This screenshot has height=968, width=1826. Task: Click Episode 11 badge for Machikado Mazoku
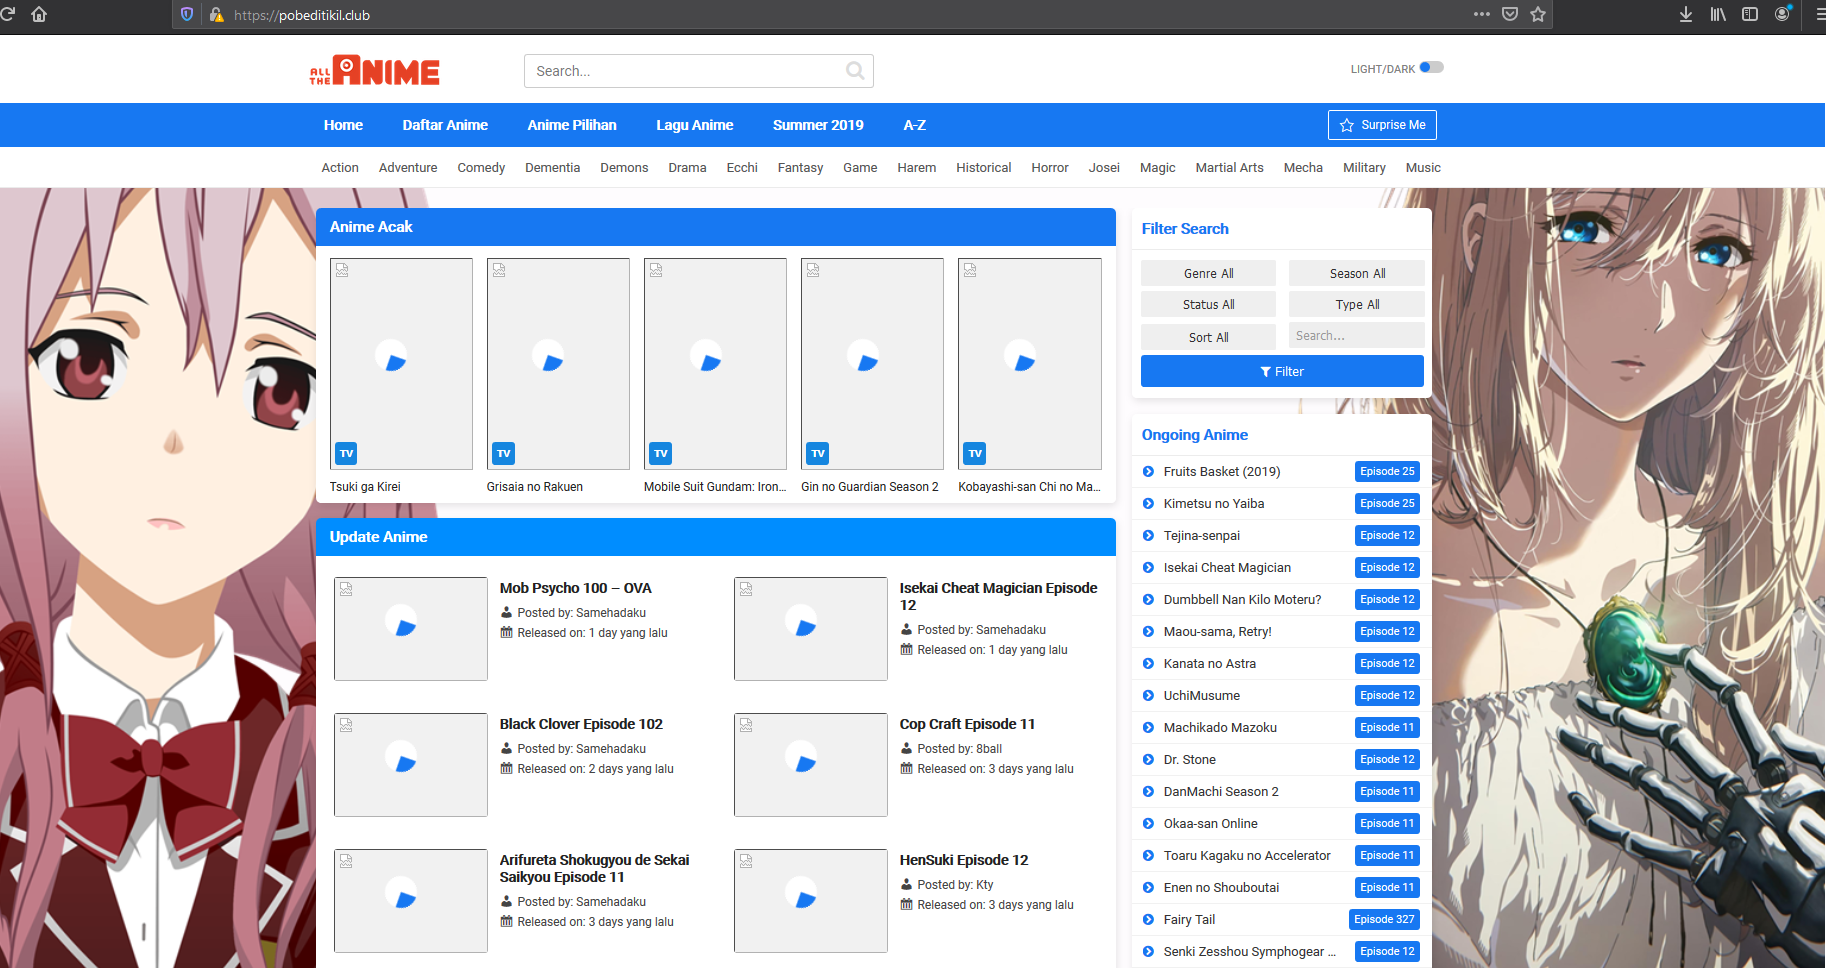[1387, 728]
